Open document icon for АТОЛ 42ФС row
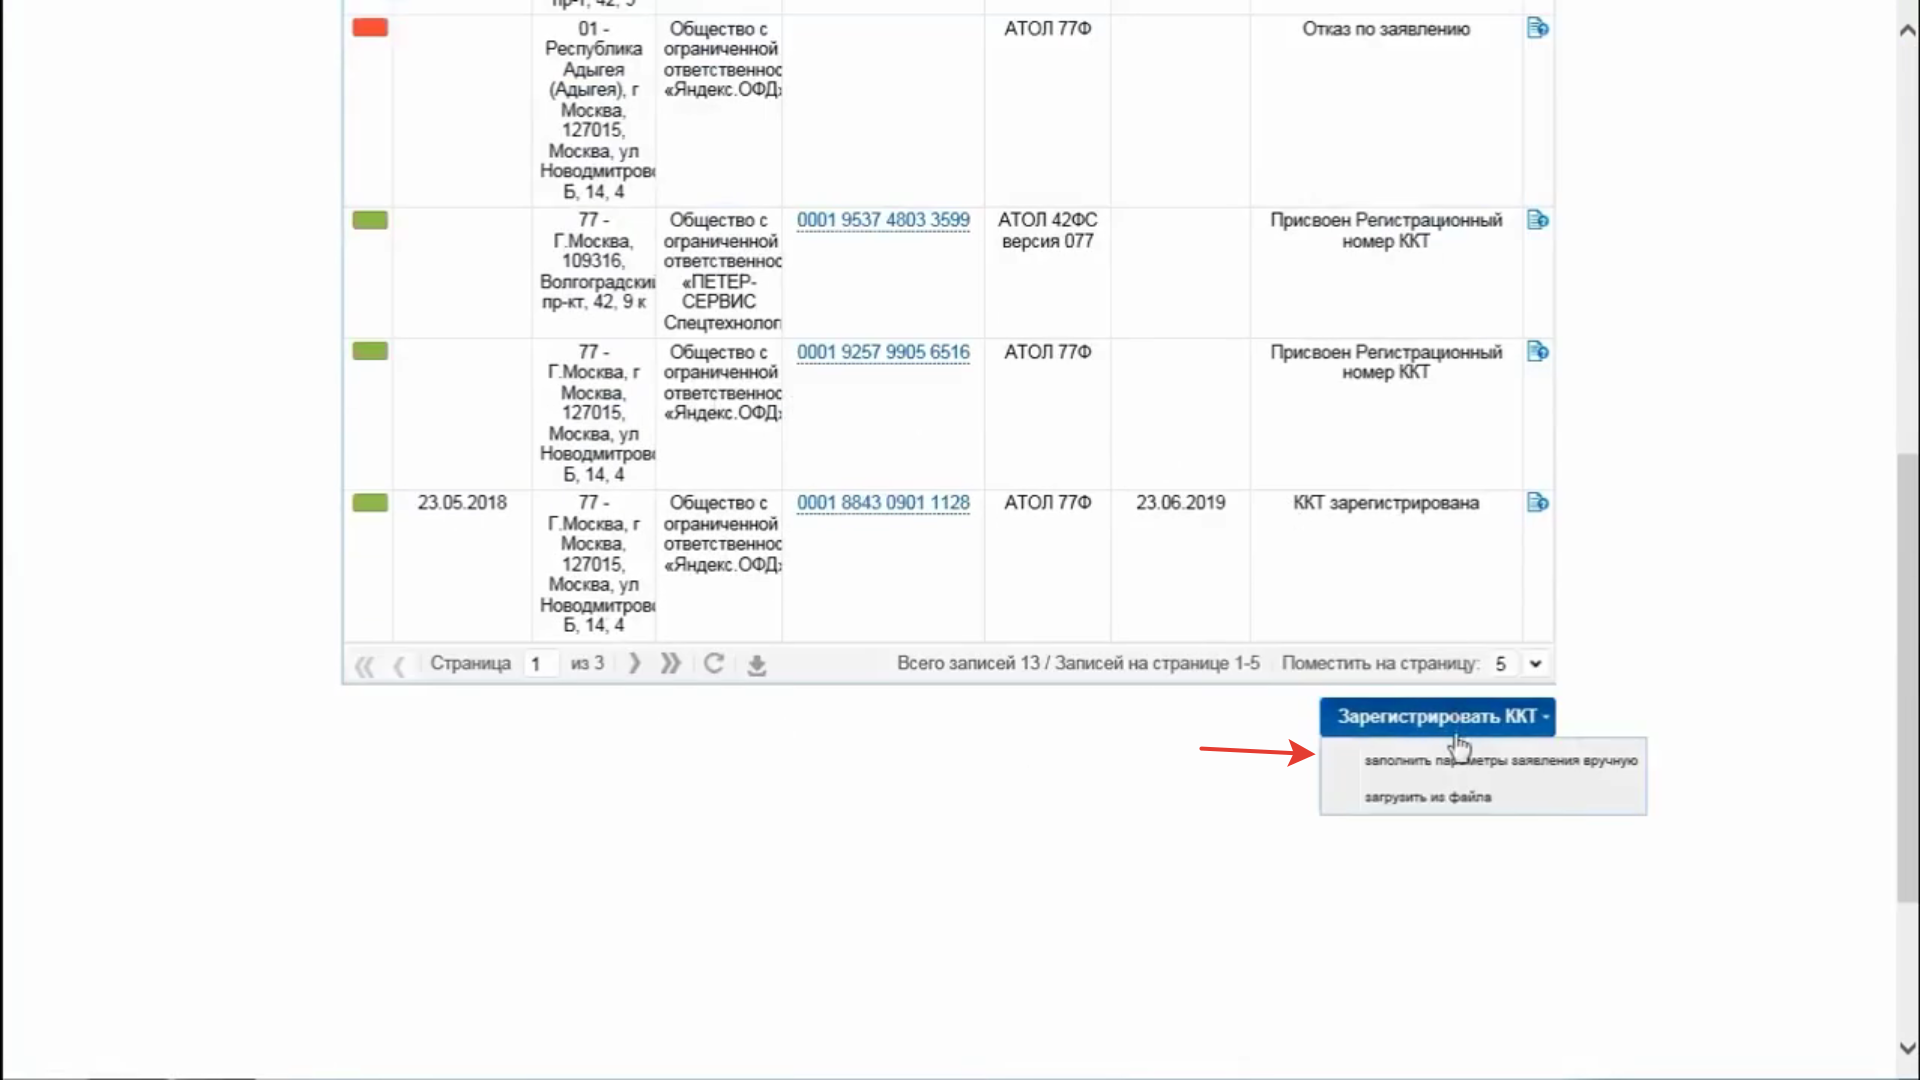 pos(1537,220)
